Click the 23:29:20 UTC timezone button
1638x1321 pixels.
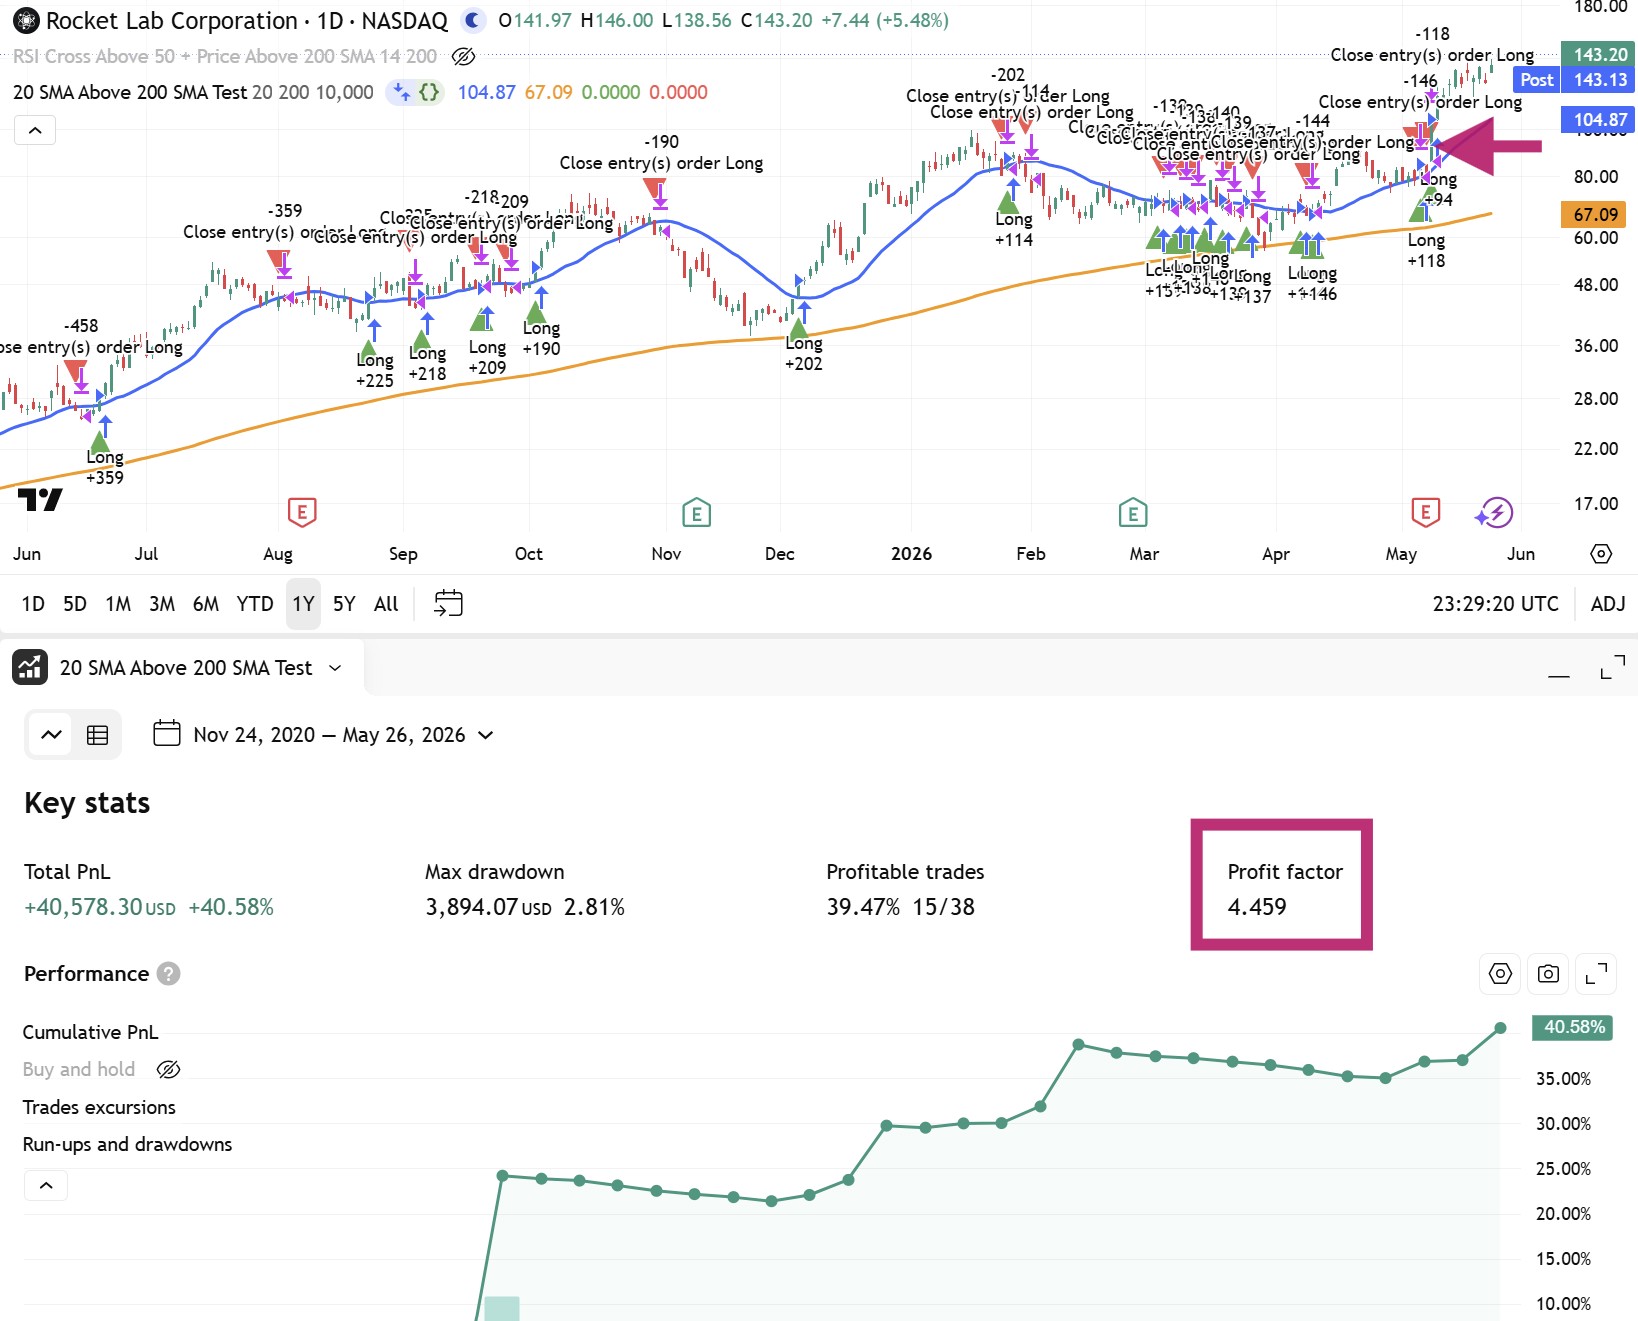pyautogui.click(x=1495, y=604)
